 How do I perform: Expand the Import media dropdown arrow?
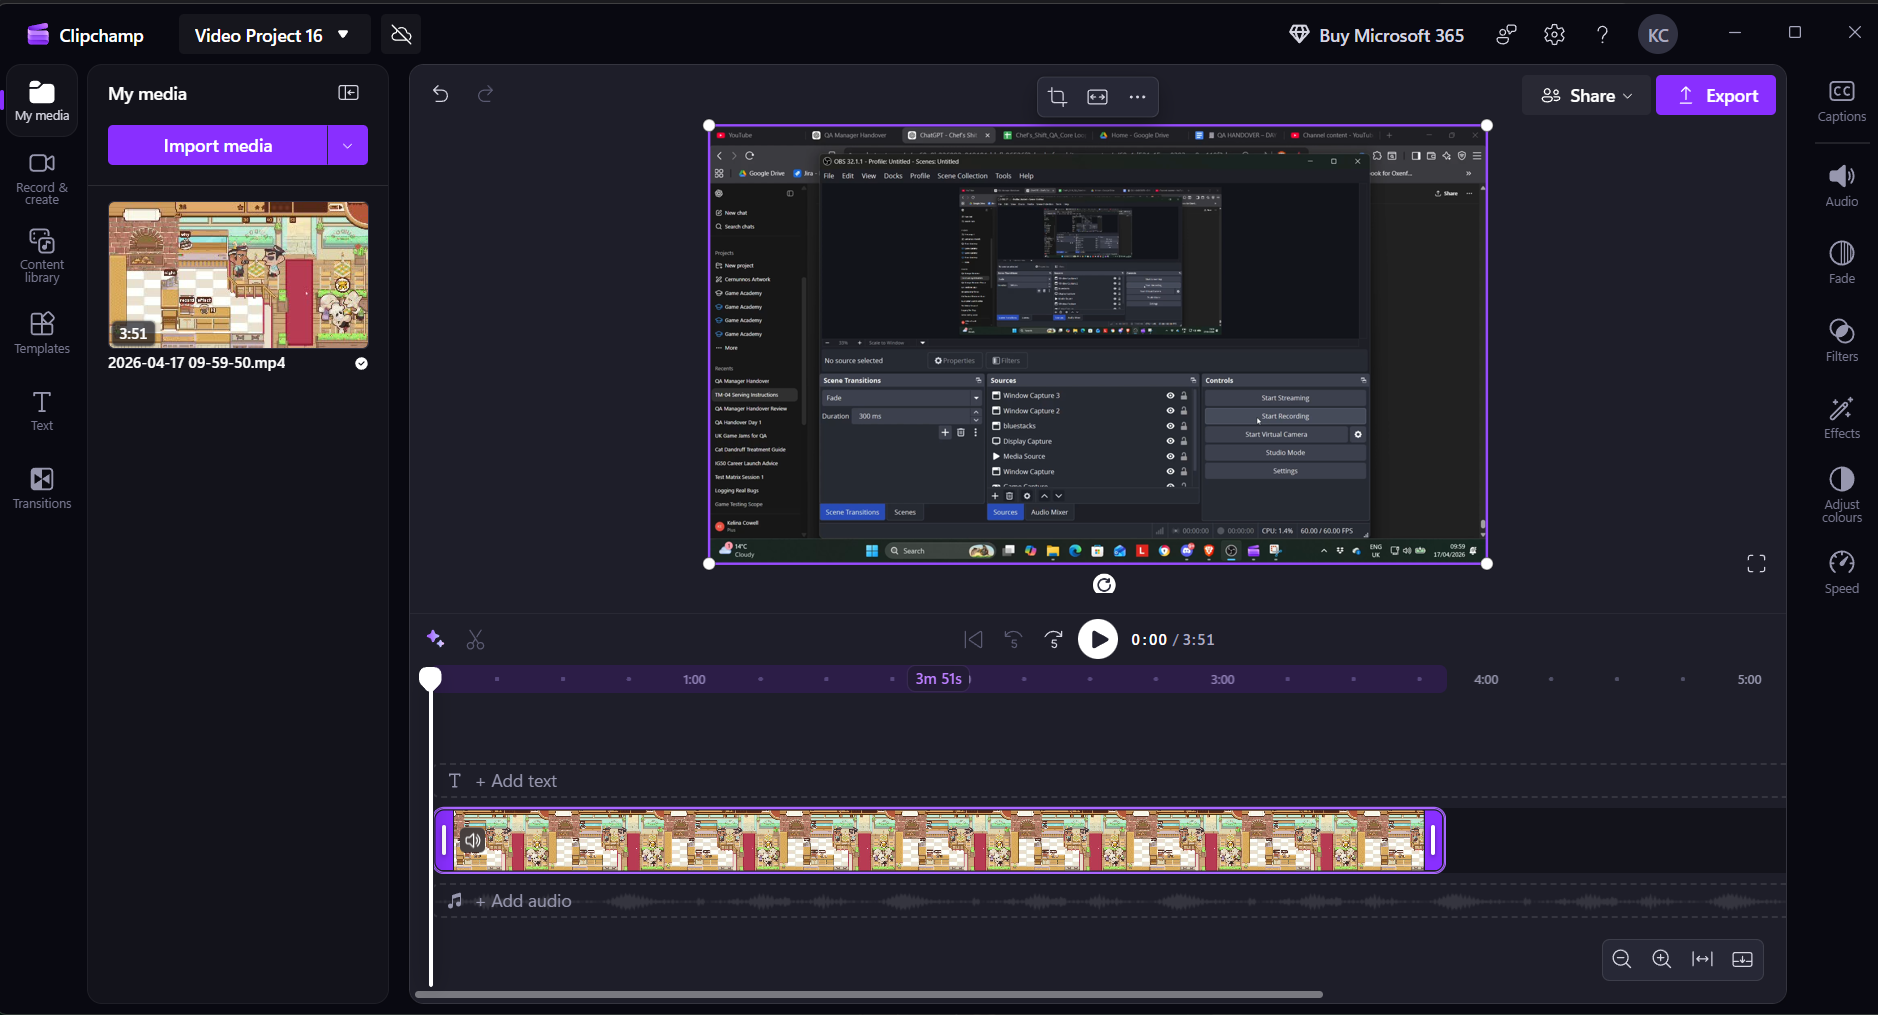(x=348, y=146)
